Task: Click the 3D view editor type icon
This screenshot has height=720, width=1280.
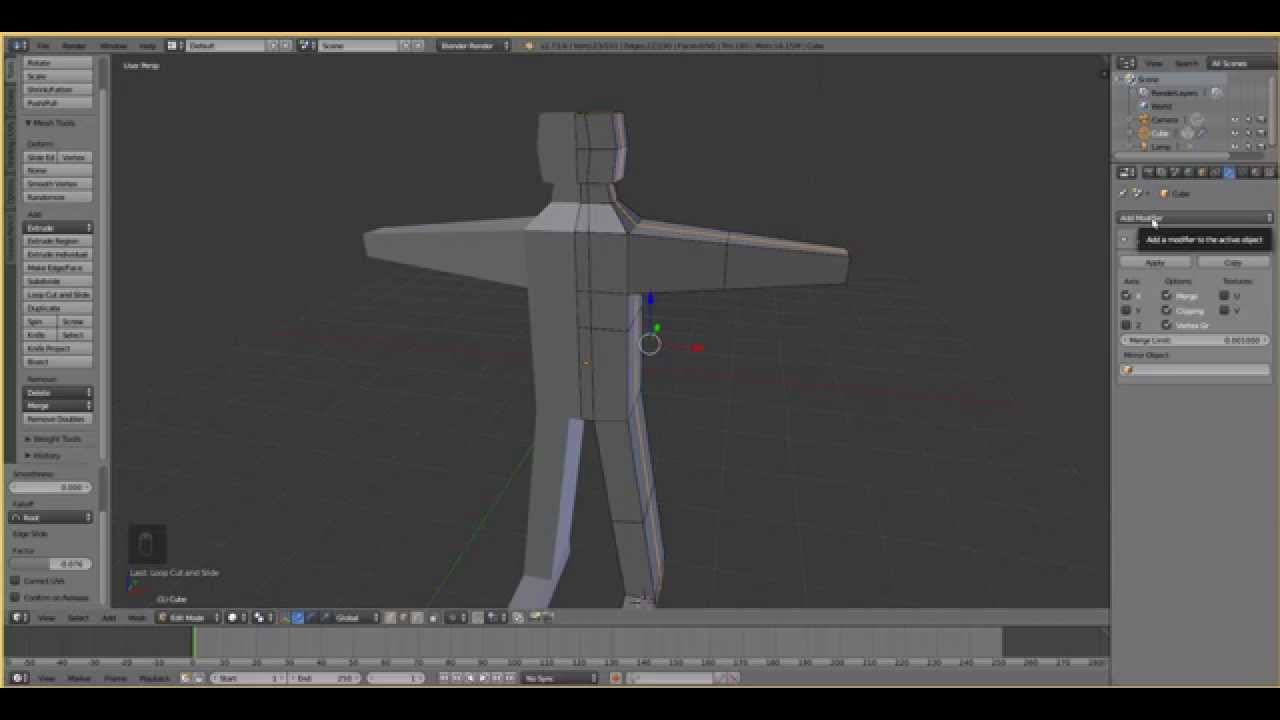Action: coord(19,618)
